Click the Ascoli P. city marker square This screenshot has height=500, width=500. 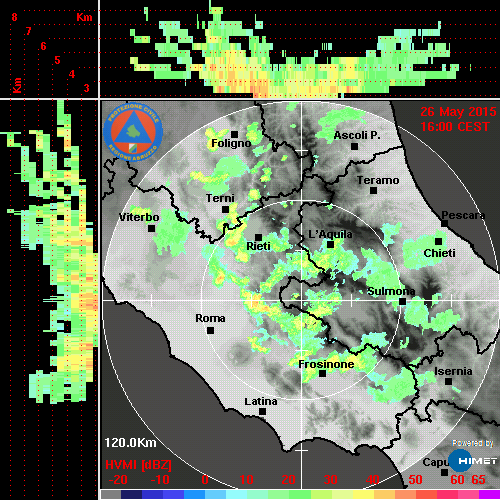point(355,146)
